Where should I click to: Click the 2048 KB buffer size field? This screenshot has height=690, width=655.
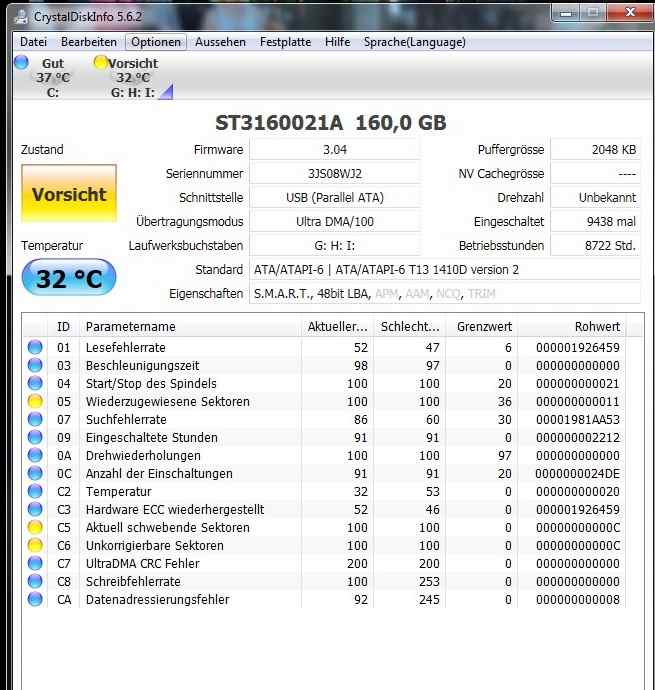(x=596, y=150)
